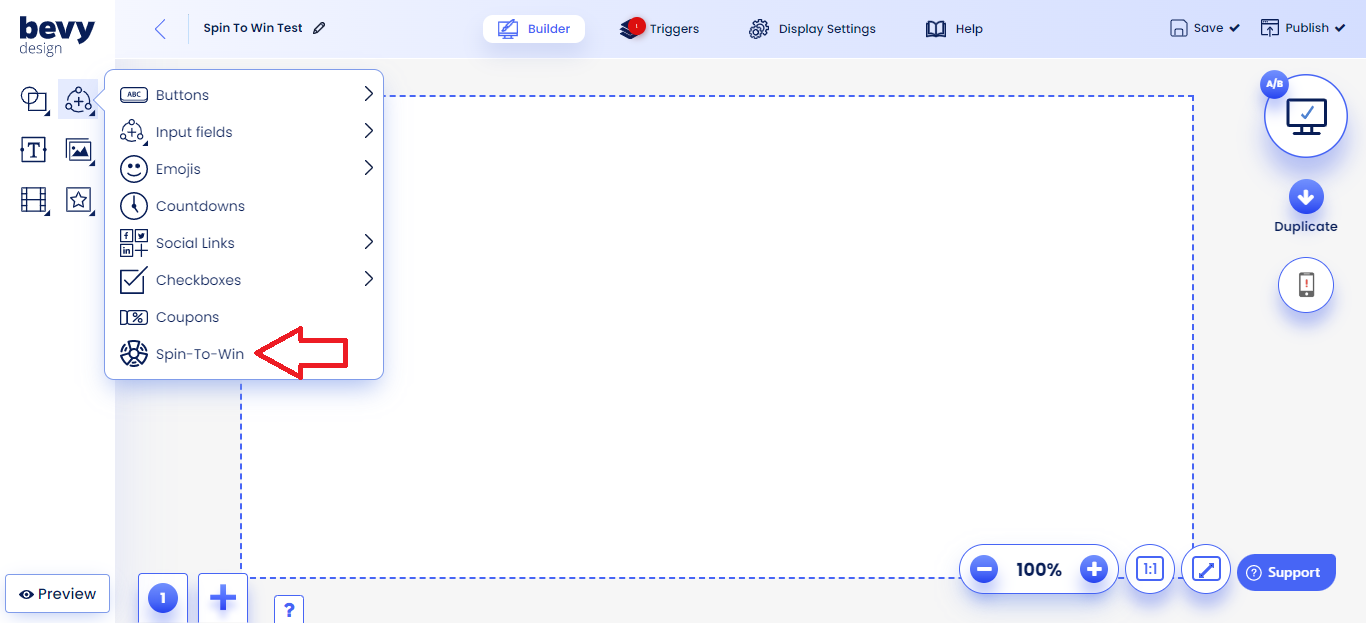Image resolution: width=1366 pixels, height=623 pixels.
Task: Click the Add Elements crosshair icon
Action: (x=79, y=99)
